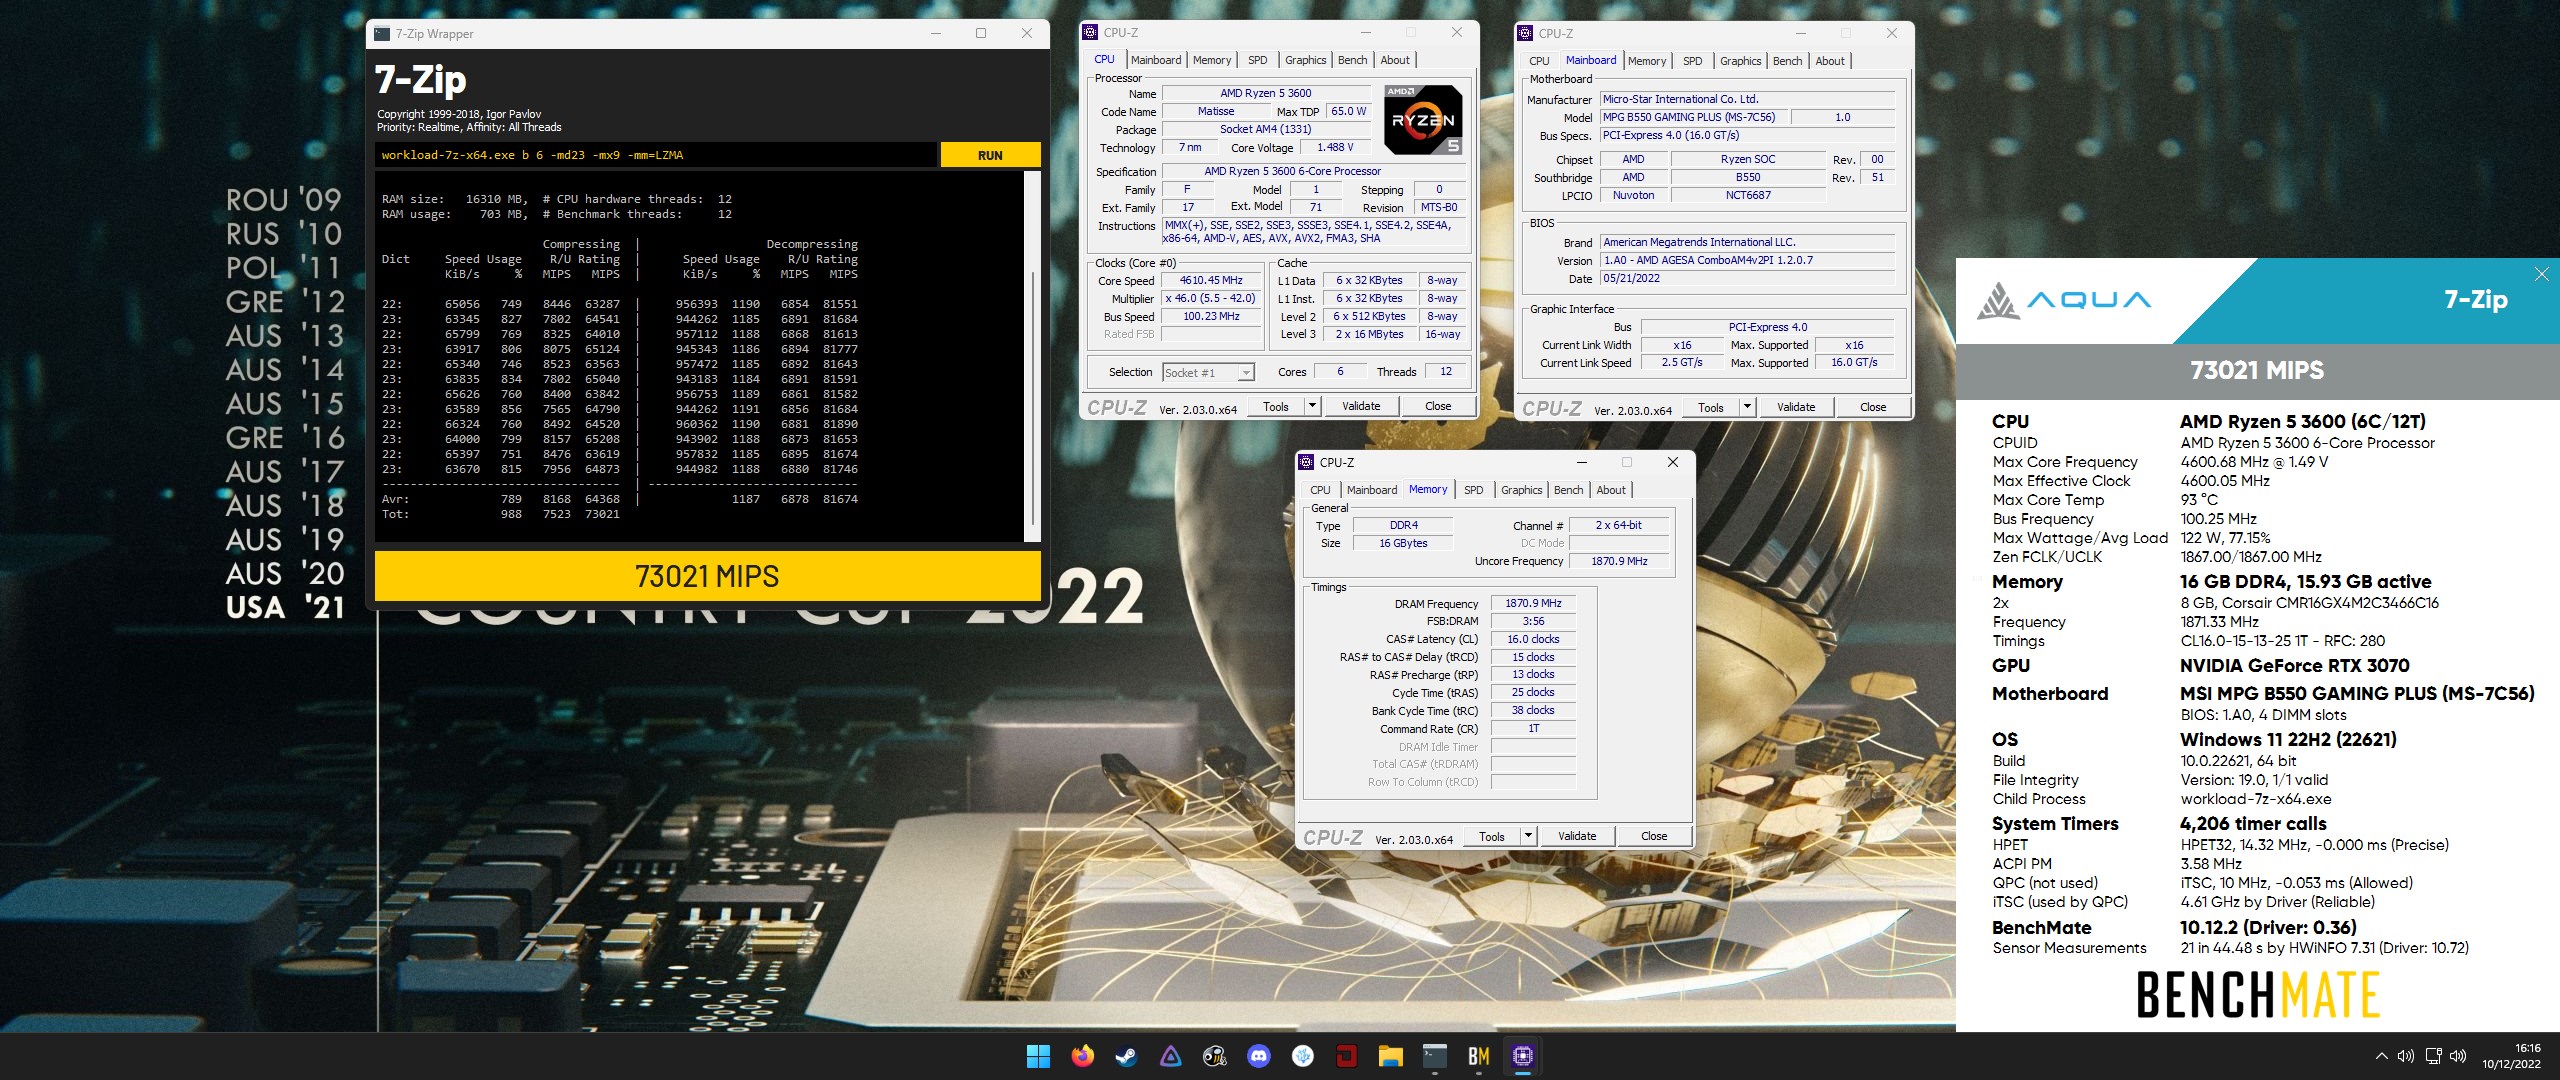Open Bench tab in first CPU-Z window
Image resolution: width=2560 pixels, height=1080 pixels.
1352,60
